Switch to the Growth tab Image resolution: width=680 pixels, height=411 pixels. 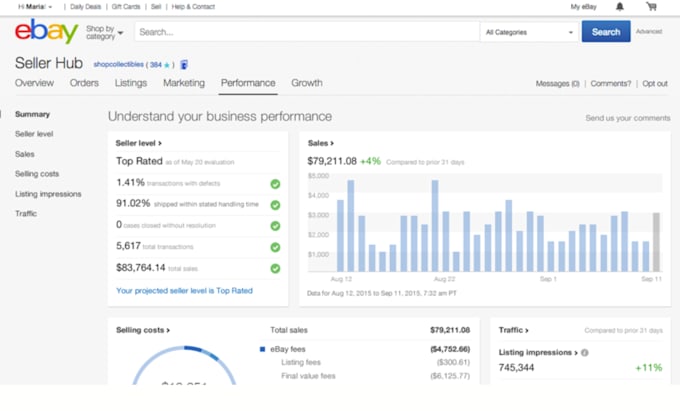click(x=307, y=83)
